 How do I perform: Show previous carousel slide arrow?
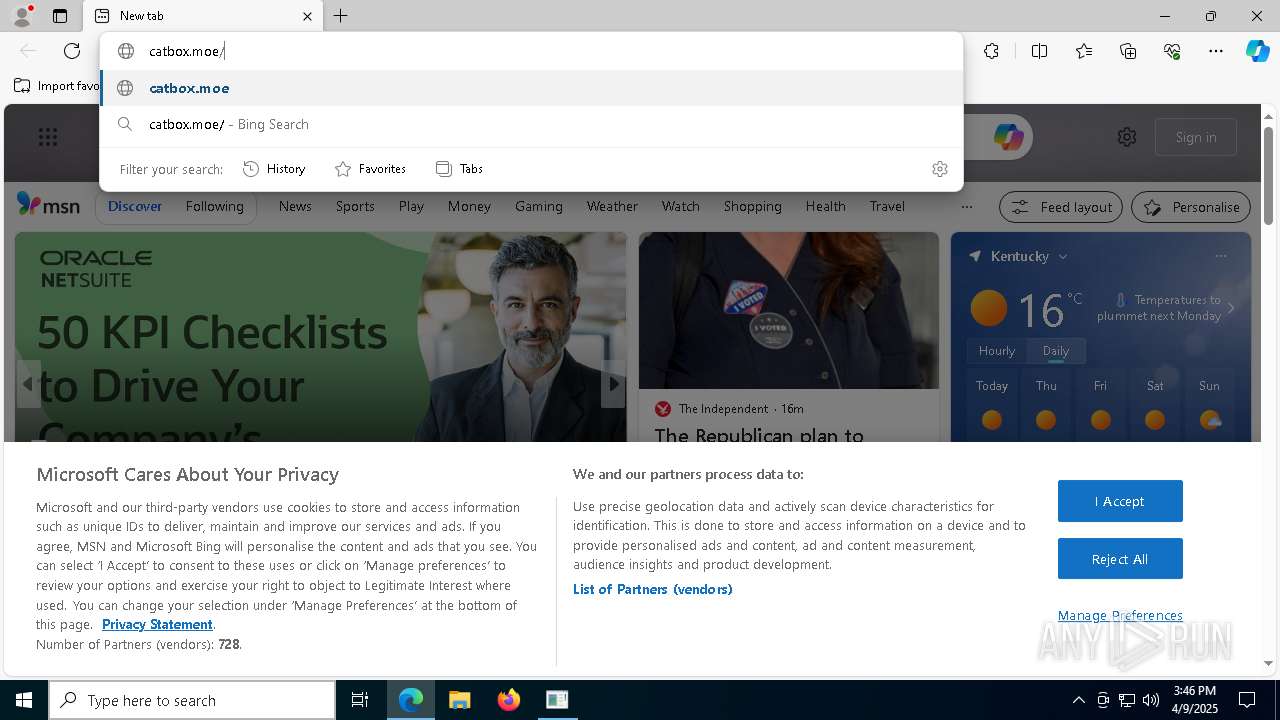click(x=28, y=384)
